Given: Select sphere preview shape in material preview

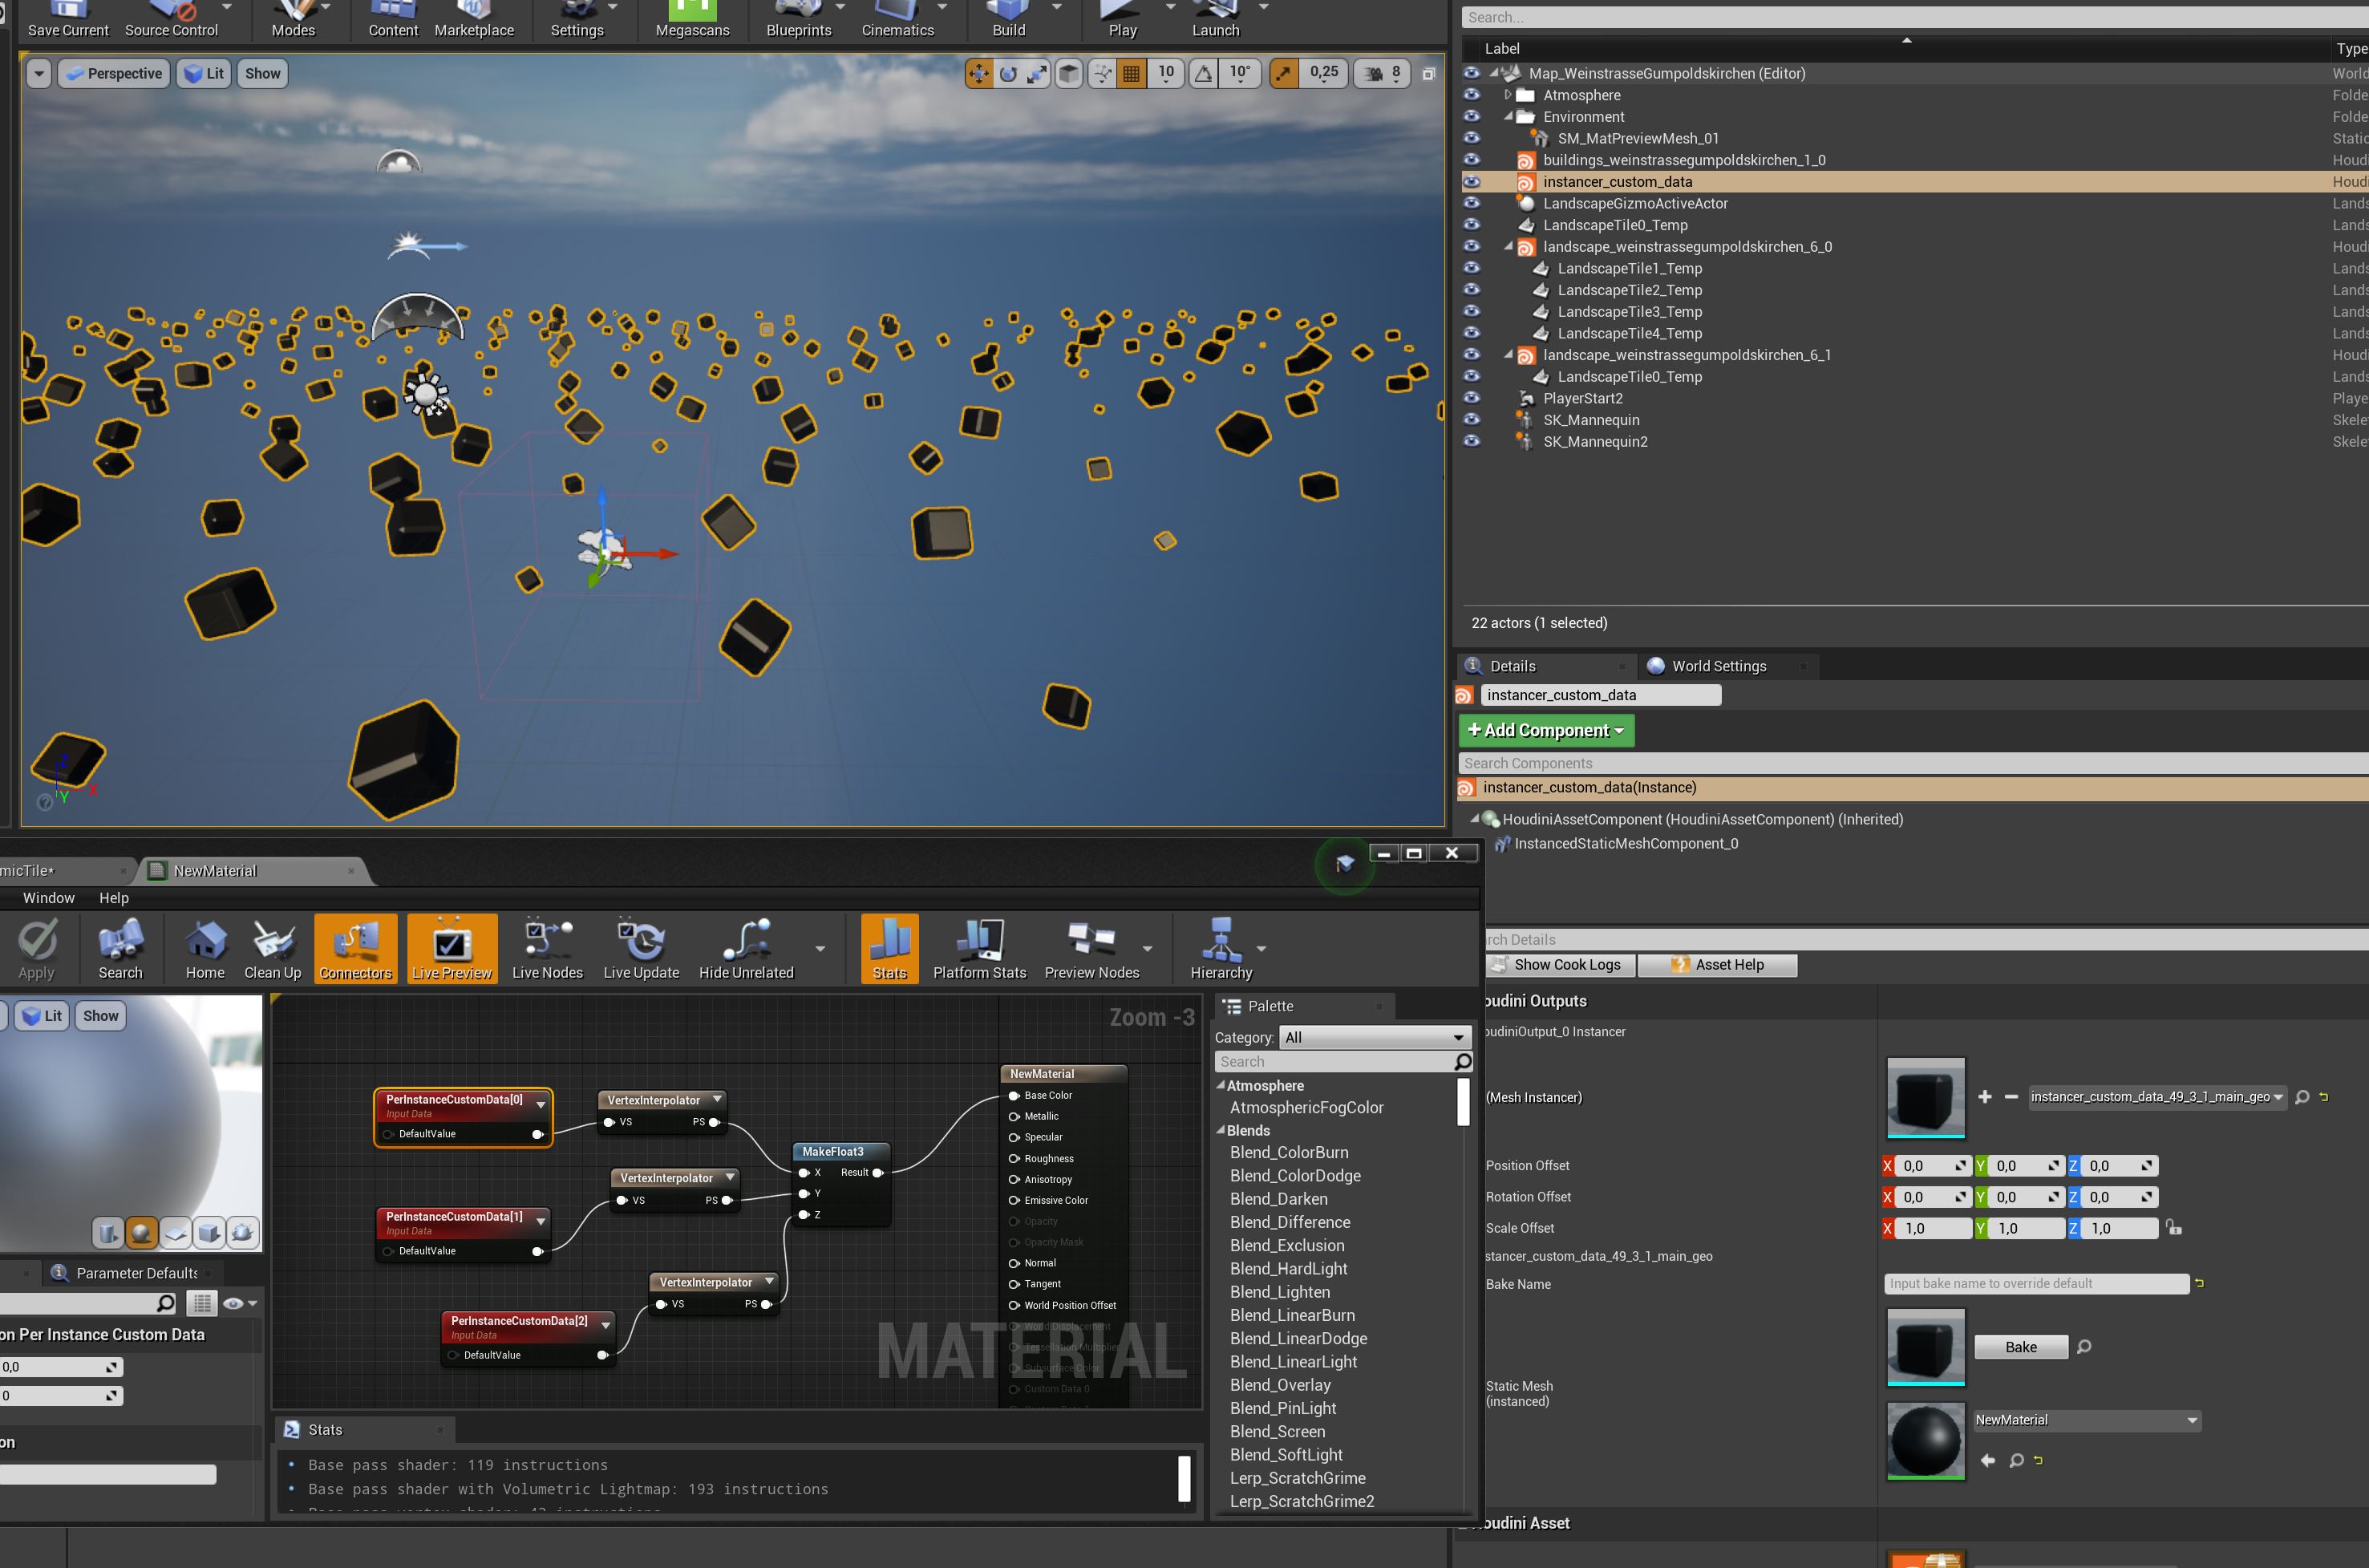Looking at the screenshot, I should (142, 1233).
